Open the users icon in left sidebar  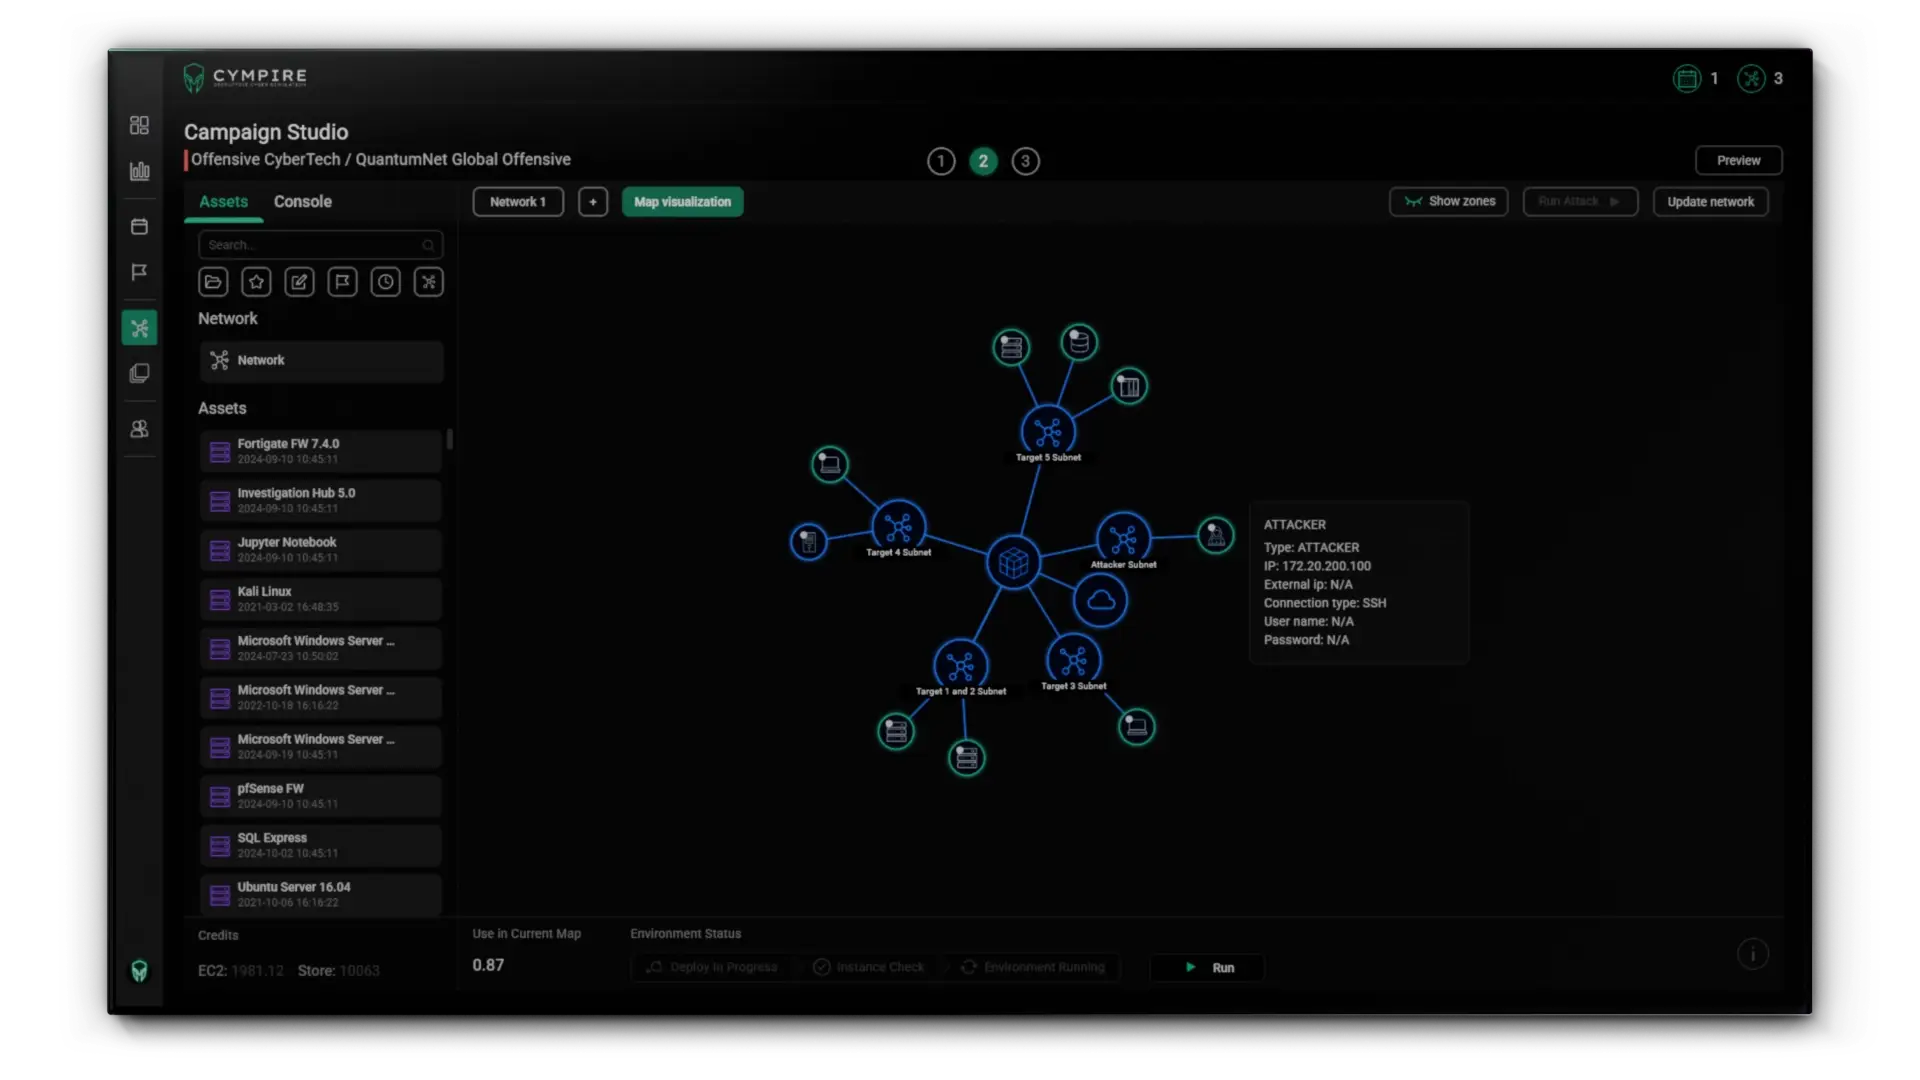pos(139,429)
